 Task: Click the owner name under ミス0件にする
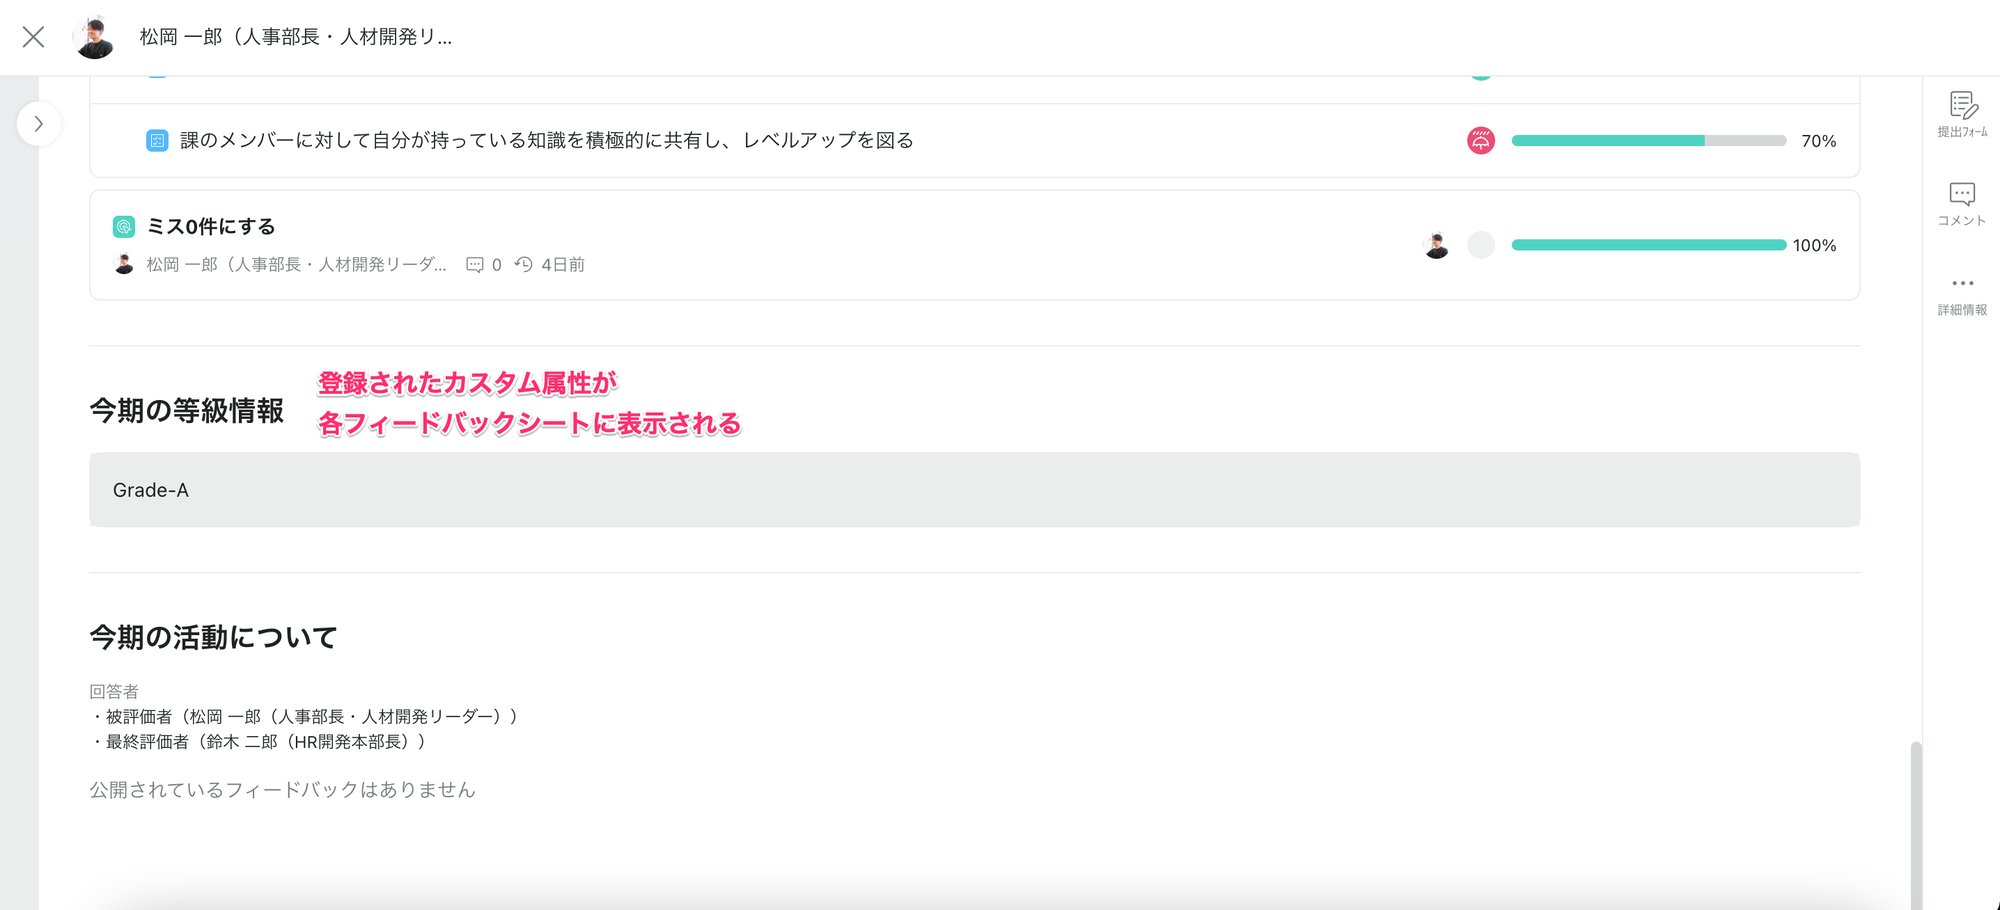pyautogui.click(x=296, y=265)
